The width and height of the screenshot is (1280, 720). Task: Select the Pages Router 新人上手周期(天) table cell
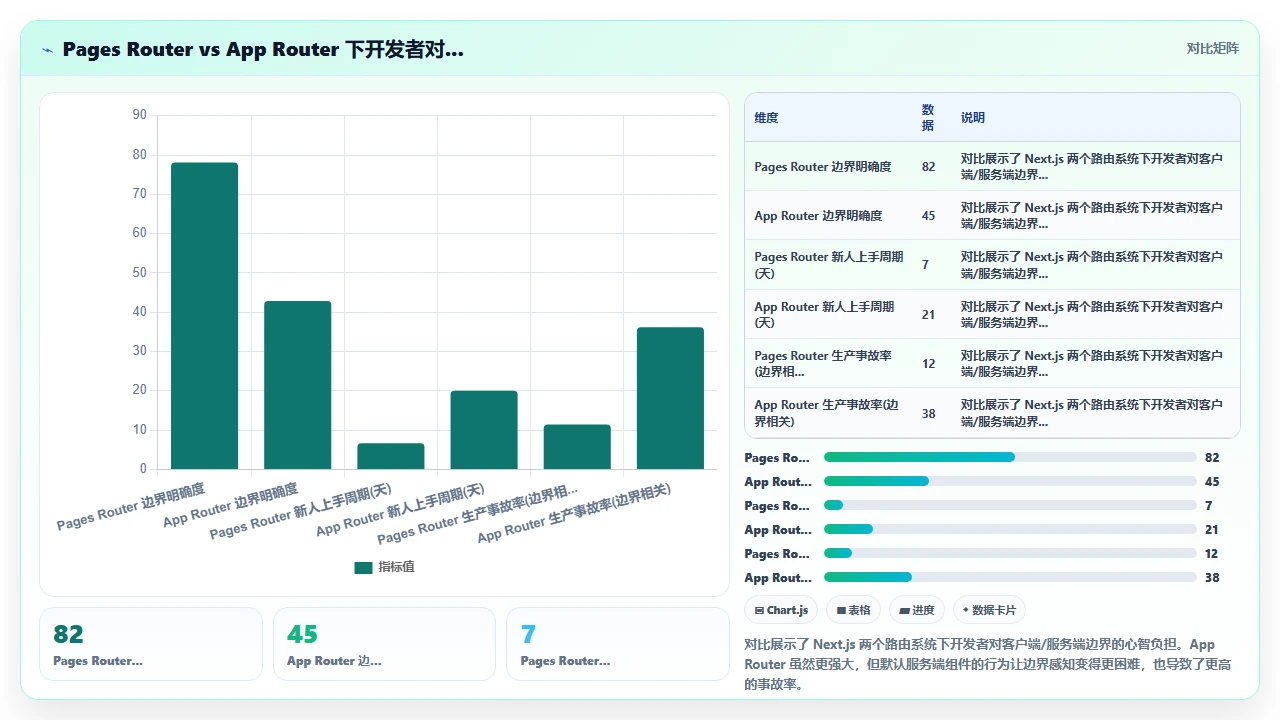point(829,265)
